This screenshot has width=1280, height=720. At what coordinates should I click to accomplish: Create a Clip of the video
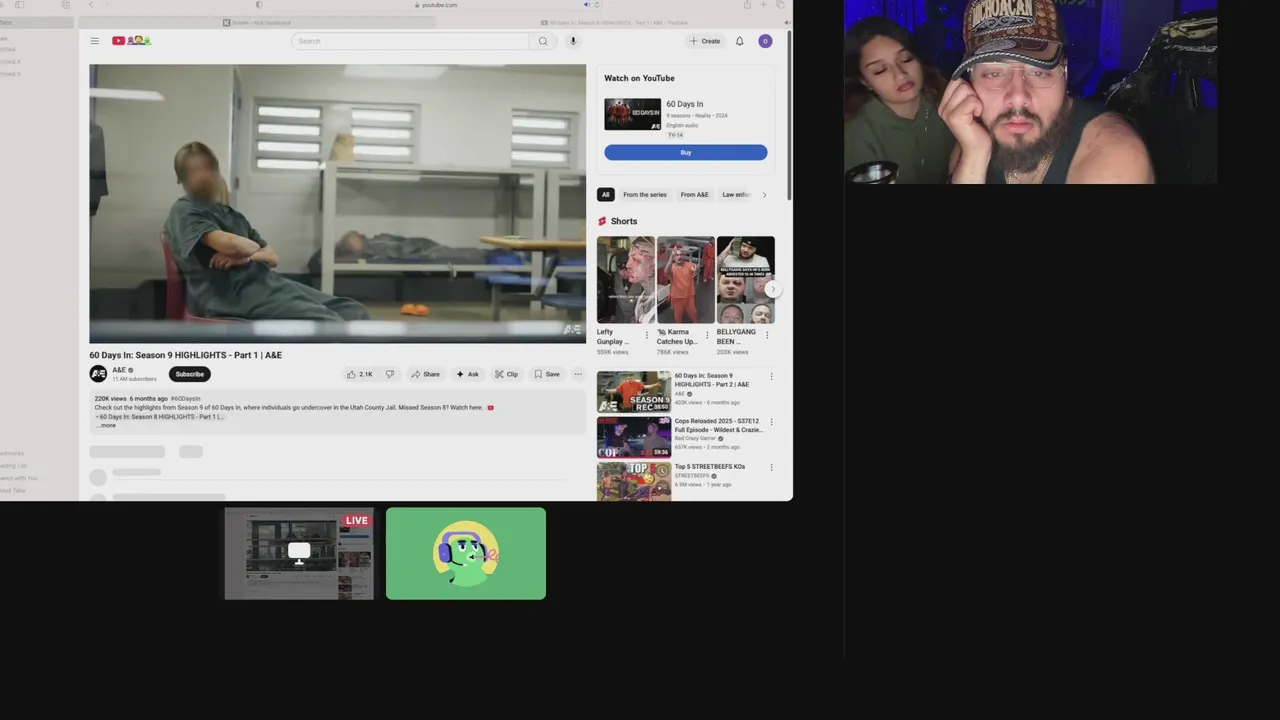(506, 374)
